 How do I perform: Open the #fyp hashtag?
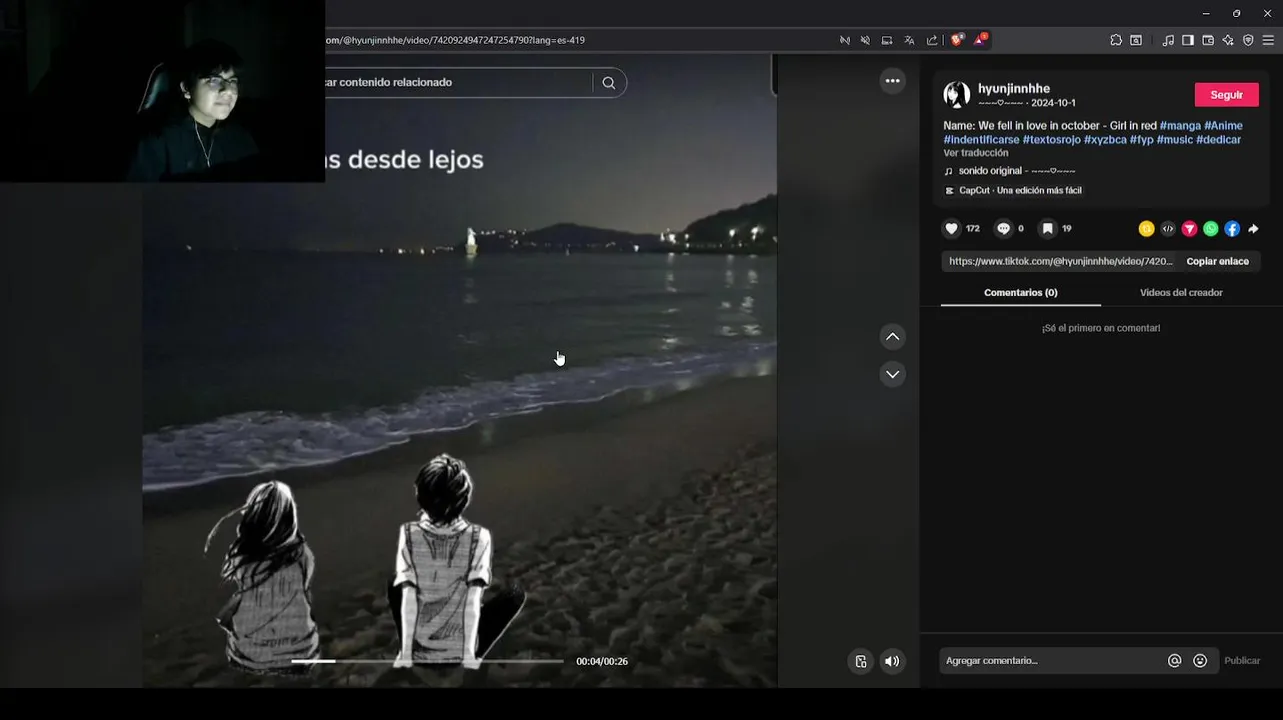click(1141, 139)
